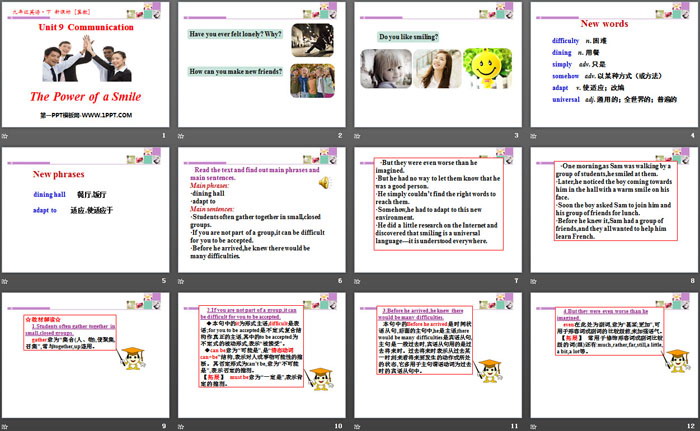Select slide 12 explaining 'even worse than imagined'
700x431 pixels.
(x=614, y=357)
